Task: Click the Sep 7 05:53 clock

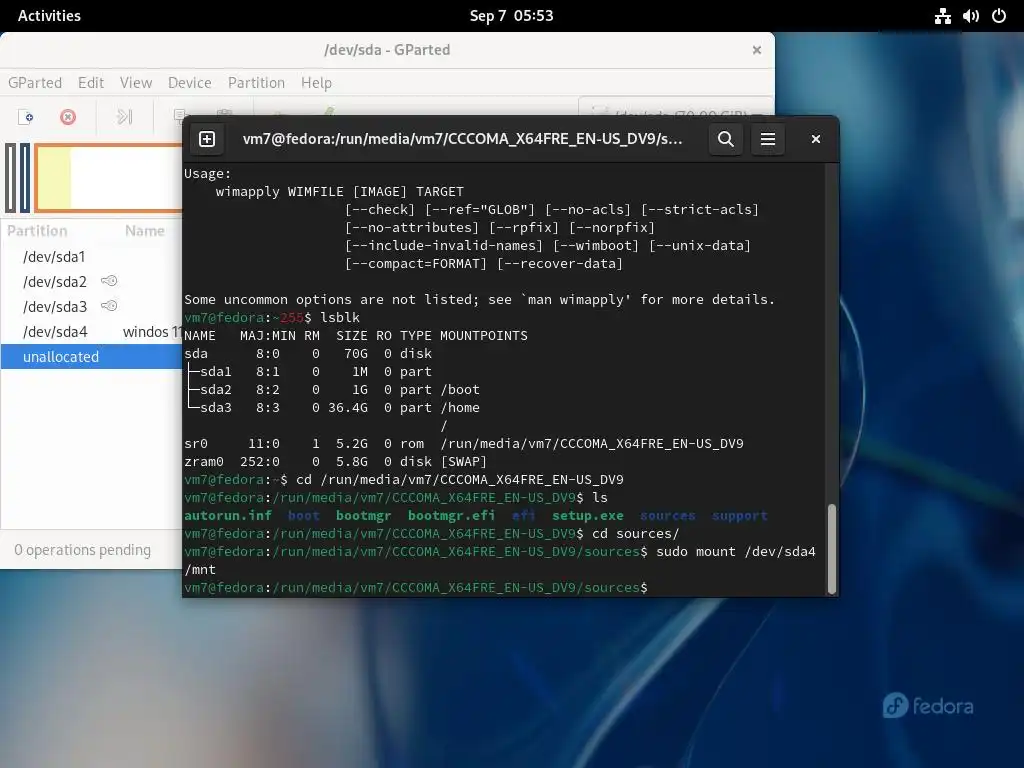Action: pos(511,16)
